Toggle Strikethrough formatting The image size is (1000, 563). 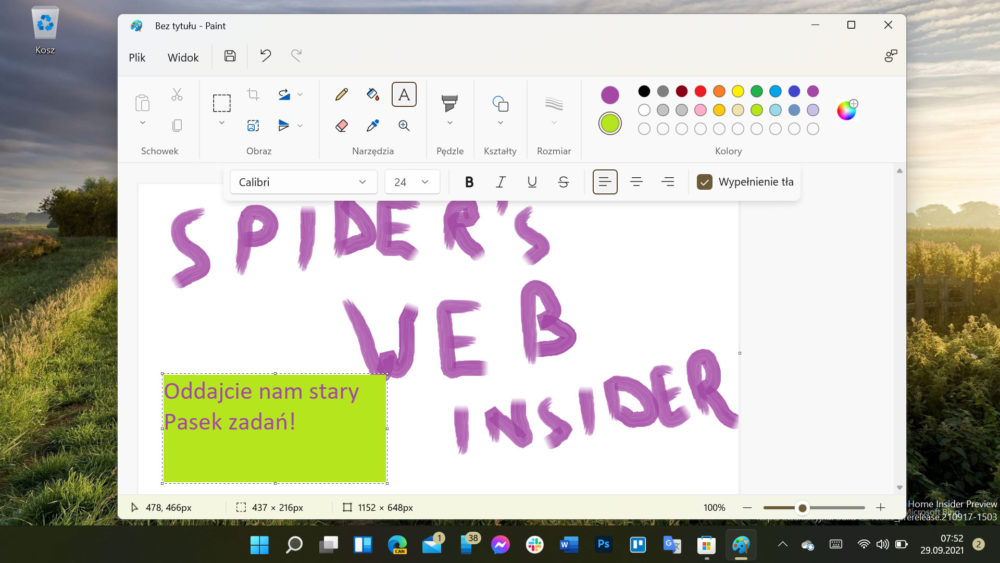tap(563, 182)
